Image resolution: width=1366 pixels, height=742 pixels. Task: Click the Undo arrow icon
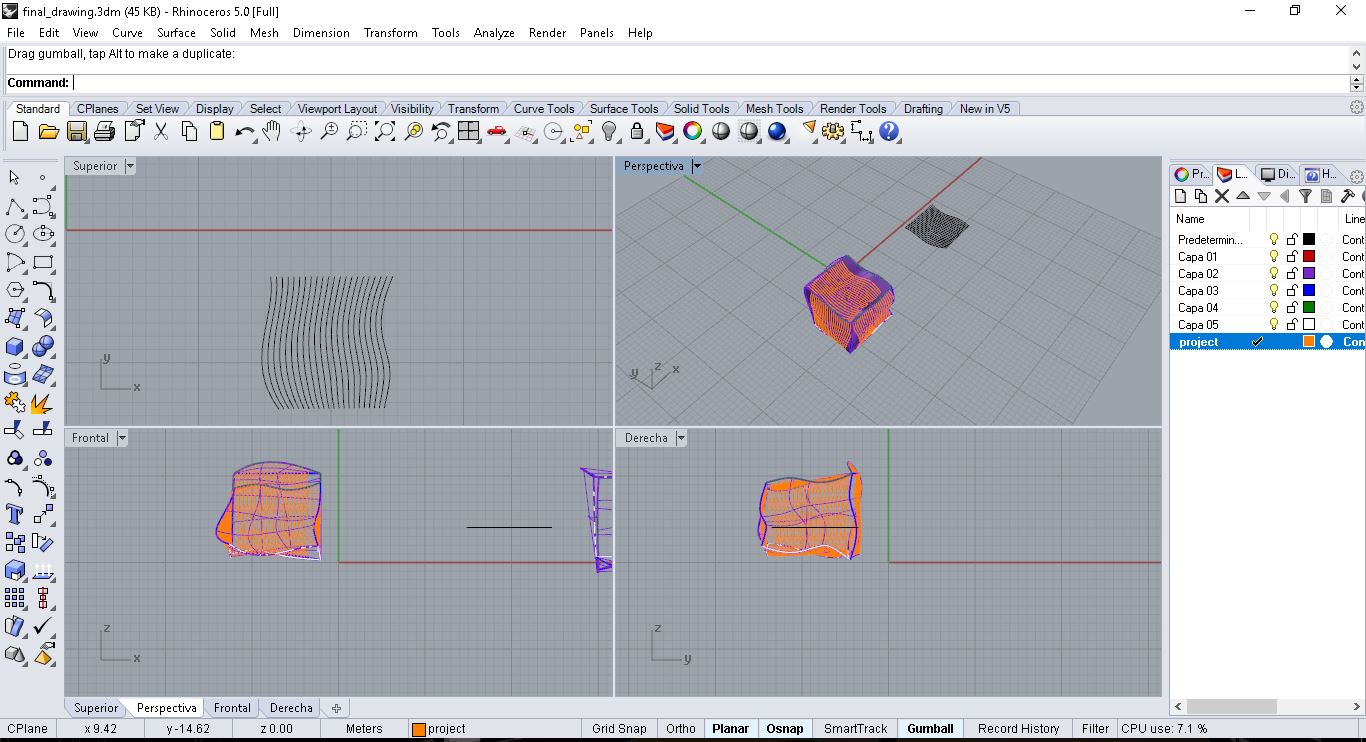click(x=245, y=131)
